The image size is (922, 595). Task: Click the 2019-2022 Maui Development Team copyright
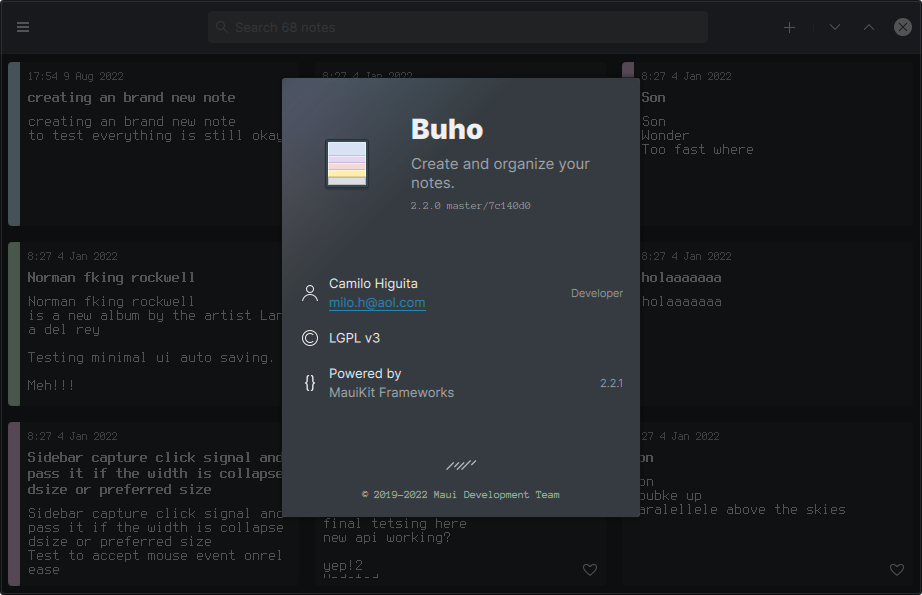pos(461,495)
